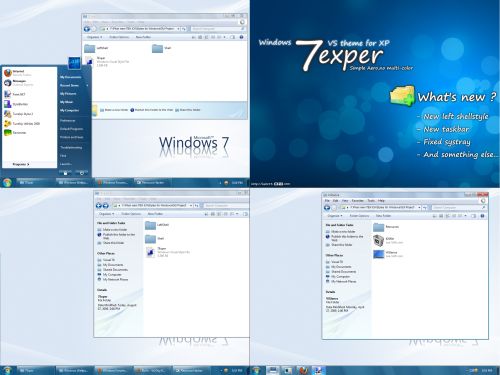500x375 pixels.
Task: Launch StyleBuilder from the Start menu
Action: click(x=16, y=104)
